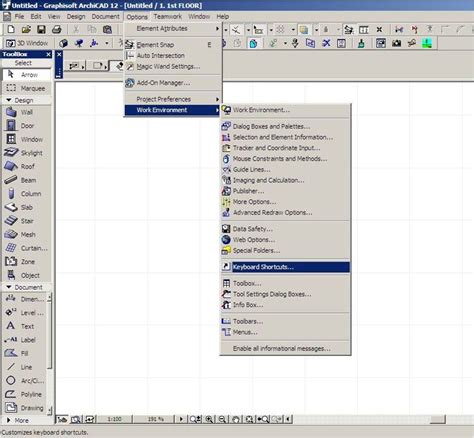Open the Teamwork menu
This screenshot has width=474, height=438.
point(168,16)
